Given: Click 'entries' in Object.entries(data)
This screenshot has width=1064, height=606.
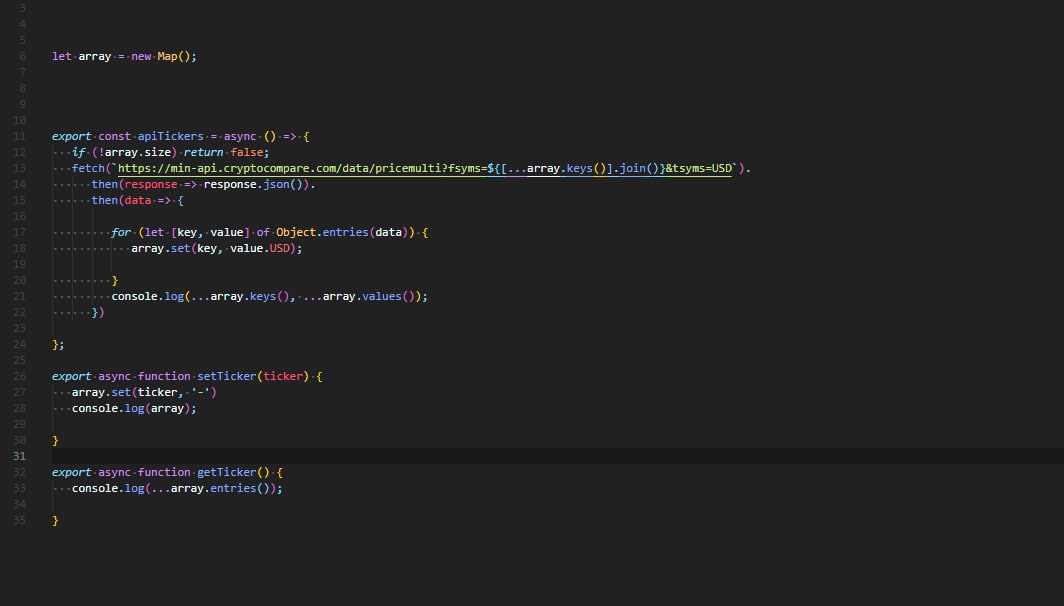Looking at the screenshot, I should point(345,232).
